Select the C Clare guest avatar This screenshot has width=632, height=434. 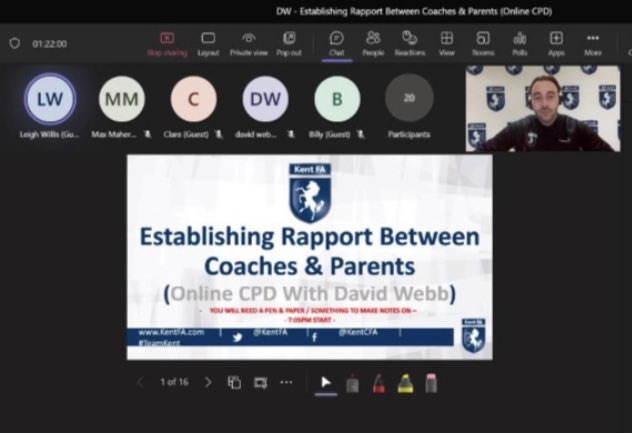pyautogui.click(x=193, y=99)
